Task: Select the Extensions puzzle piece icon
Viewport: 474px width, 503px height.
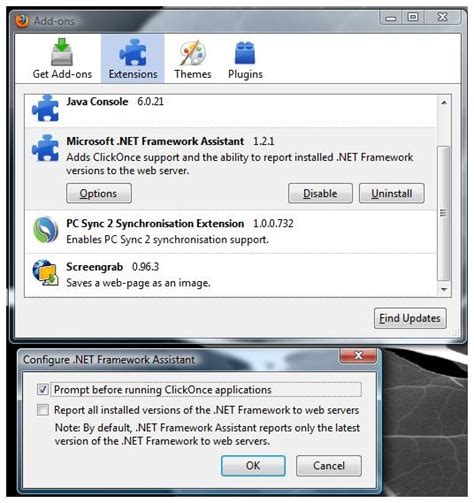Action: [133, 52]
